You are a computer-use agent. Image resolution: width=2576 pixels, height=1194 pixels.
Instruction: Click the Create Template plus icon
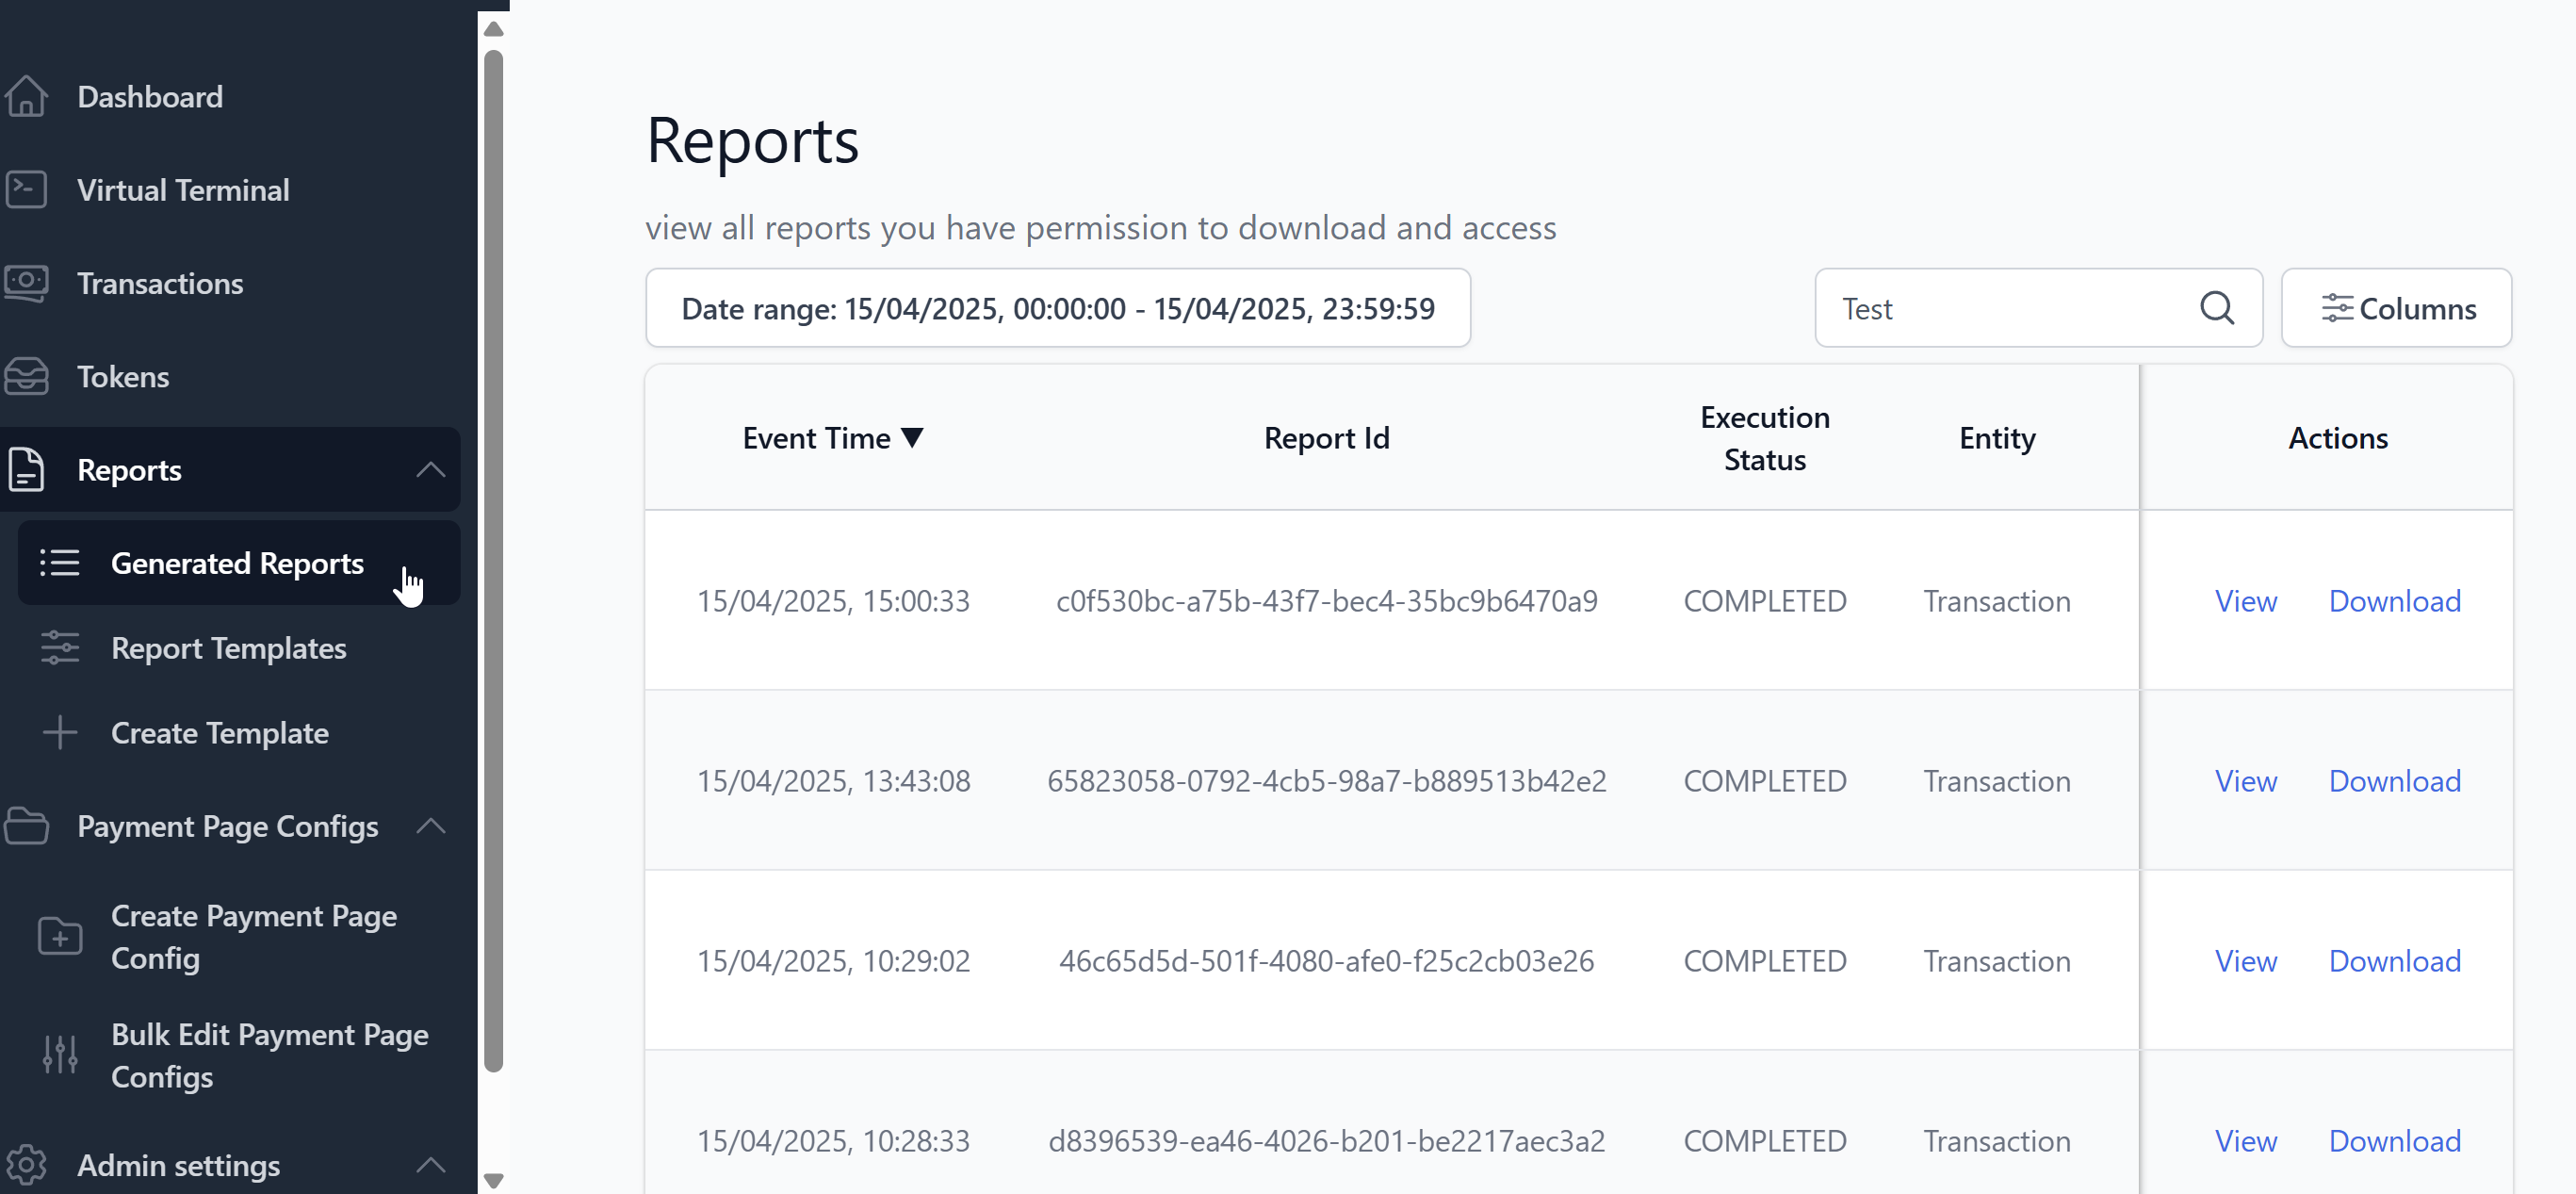59,733
